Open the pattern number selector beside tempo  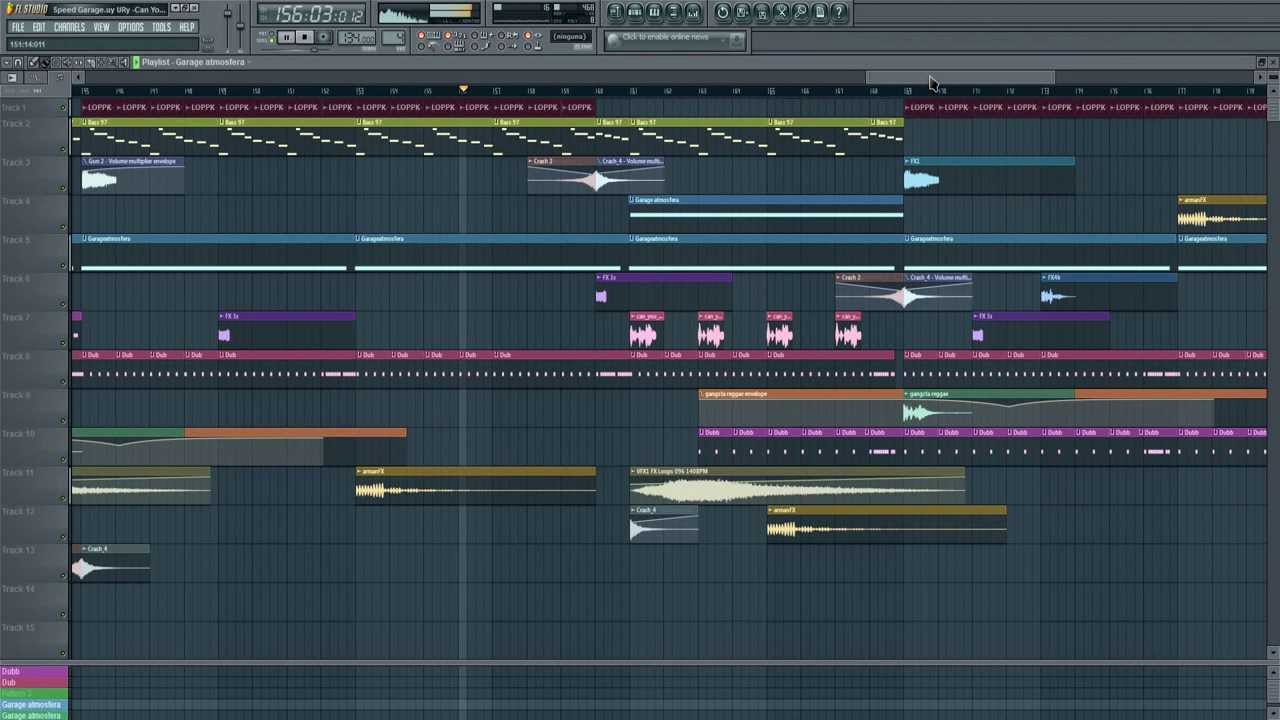(393, 37)
